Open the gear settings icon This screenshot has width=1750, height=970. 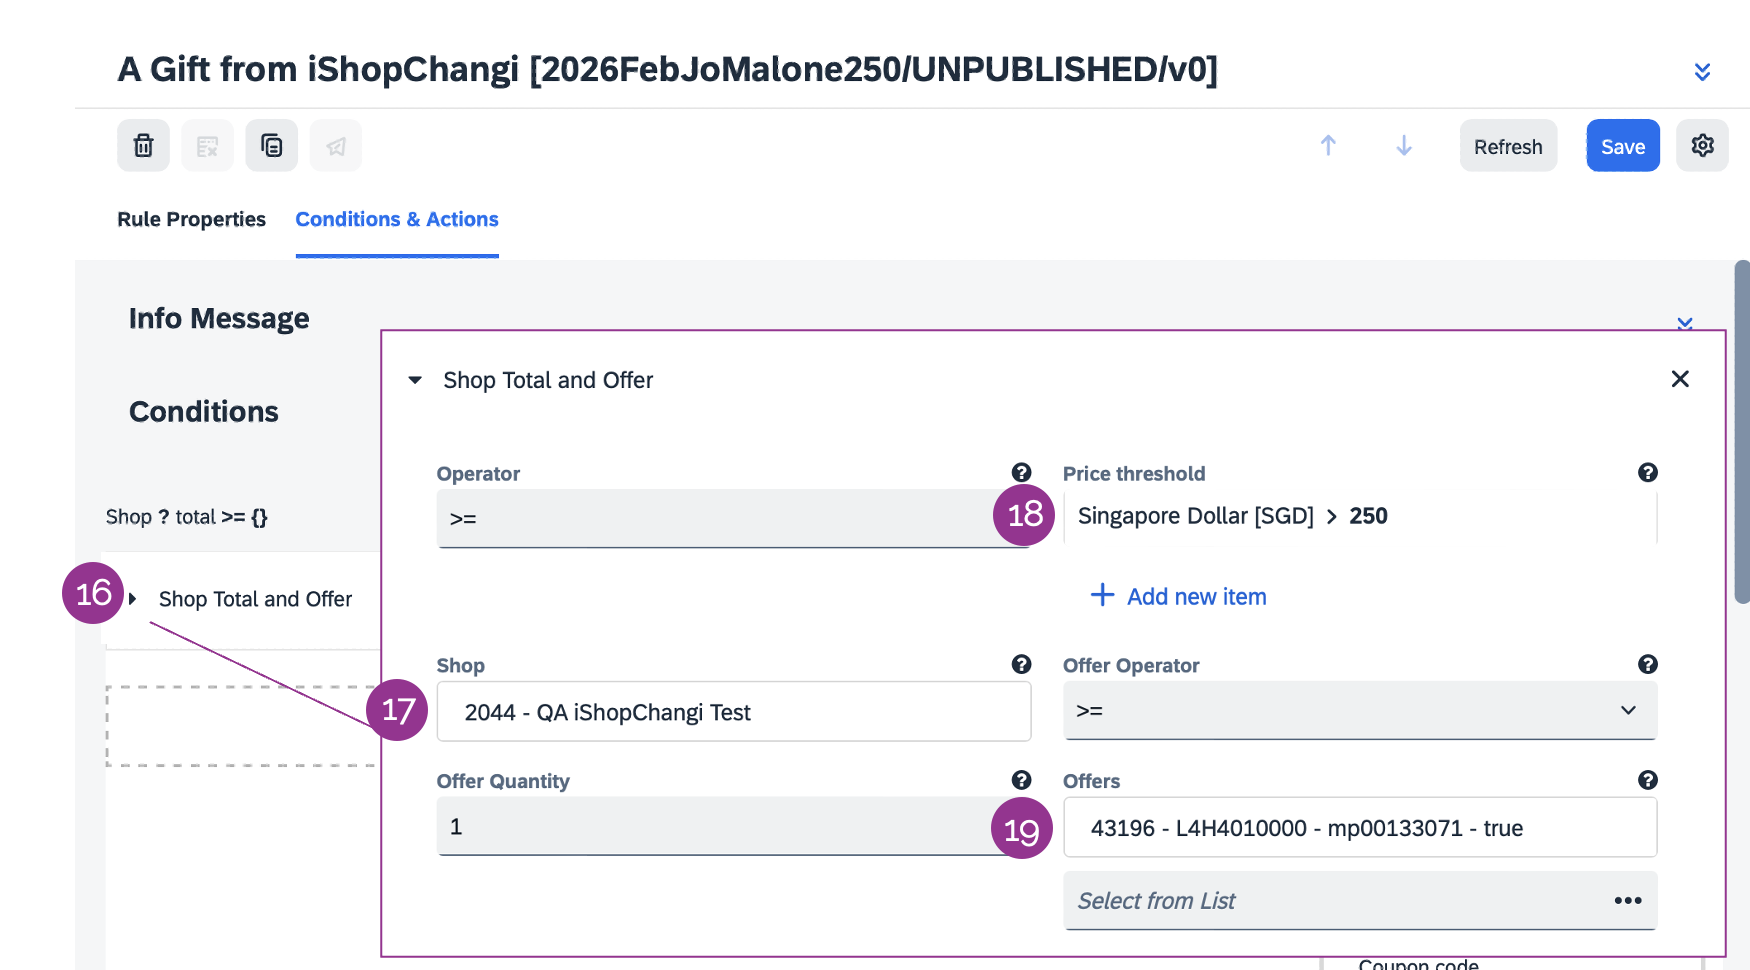(1702, 146)
